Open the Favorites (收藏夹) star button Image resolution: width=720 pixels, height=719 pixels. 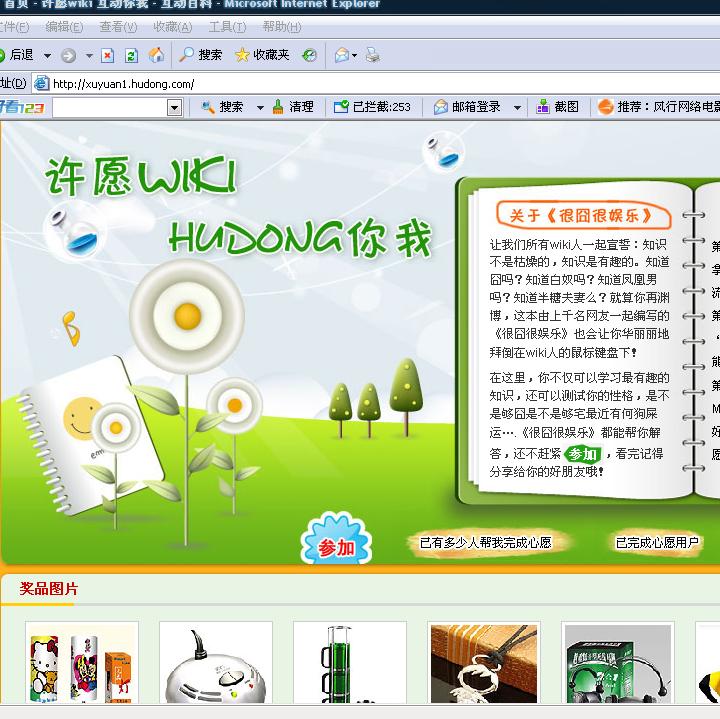click(262, 55)
